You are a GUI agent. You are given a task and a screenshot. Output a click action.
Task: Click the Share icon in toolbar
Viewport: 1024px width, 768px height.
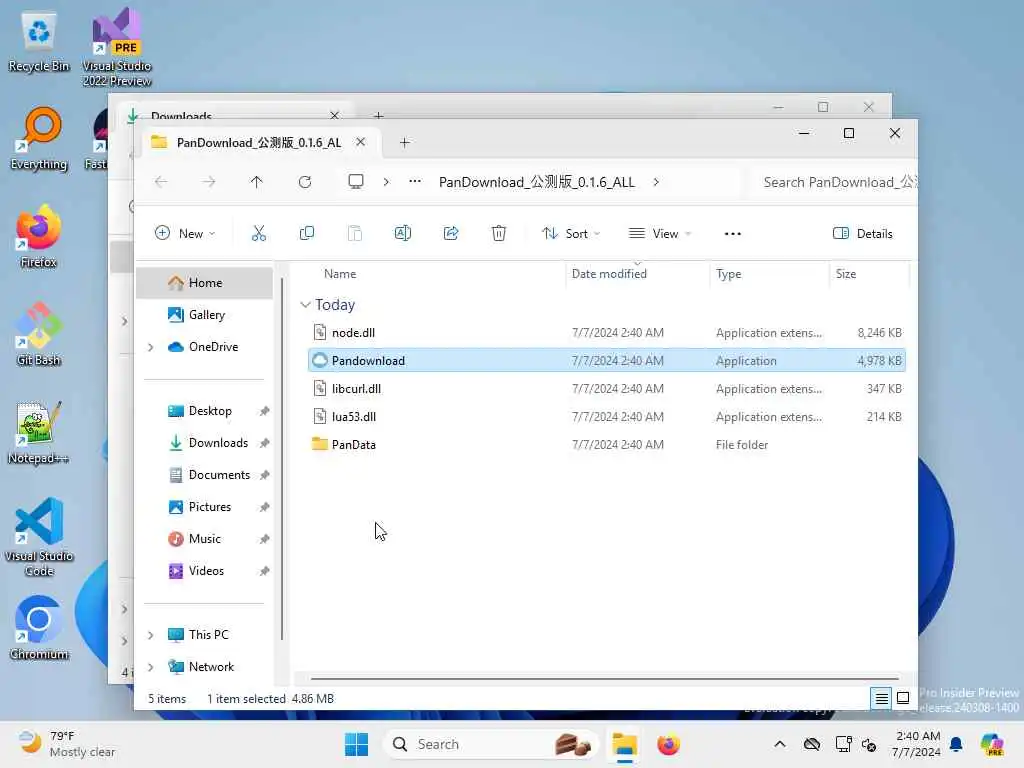click(451, 233)
